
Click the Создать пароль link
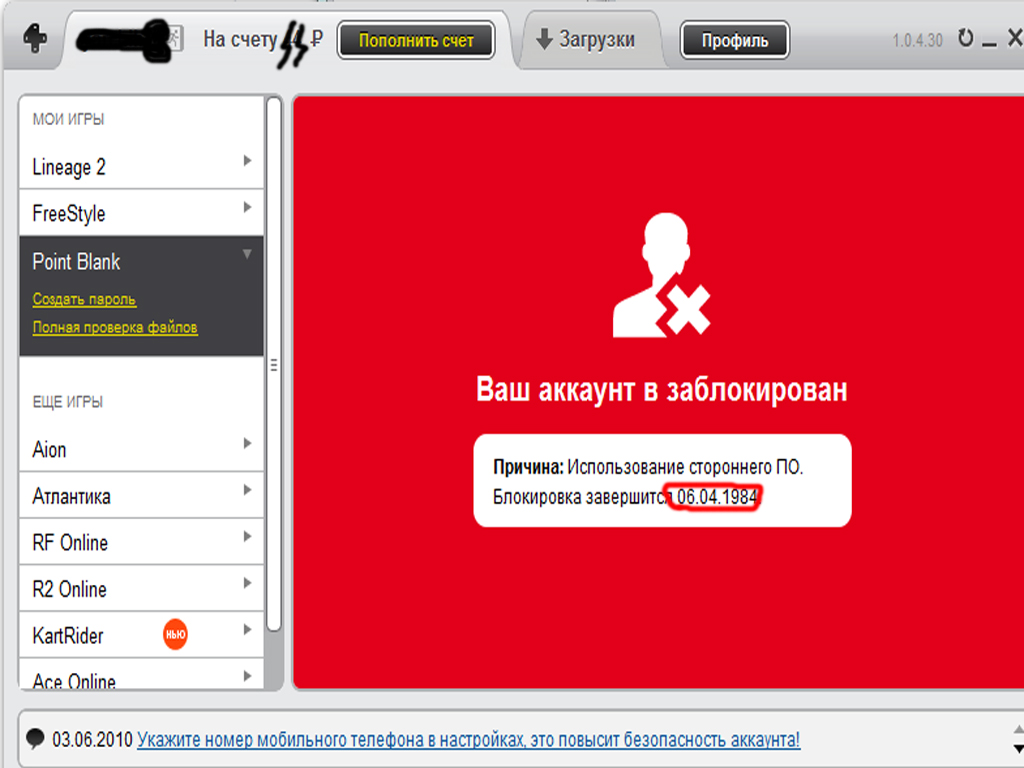[x=84, y=299]
